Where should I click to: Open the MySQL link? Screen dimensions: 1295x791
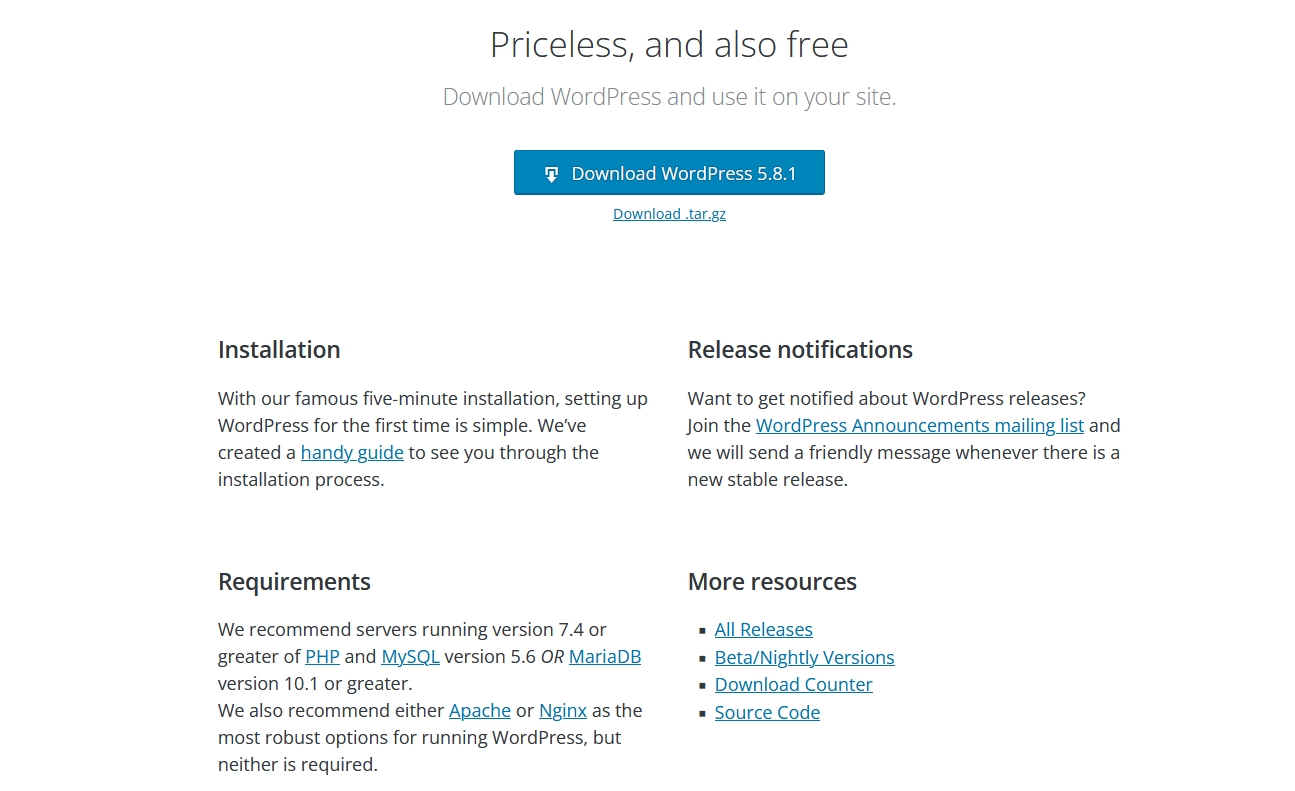[410, 656]
